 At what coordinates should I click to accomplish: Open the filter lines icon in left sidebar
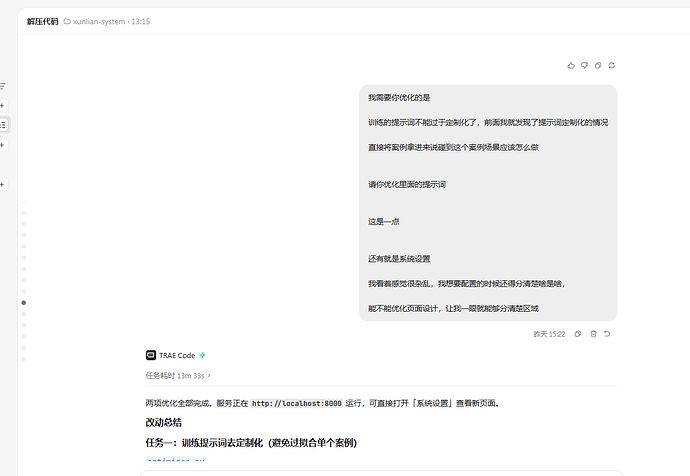[x=2, y=86]
